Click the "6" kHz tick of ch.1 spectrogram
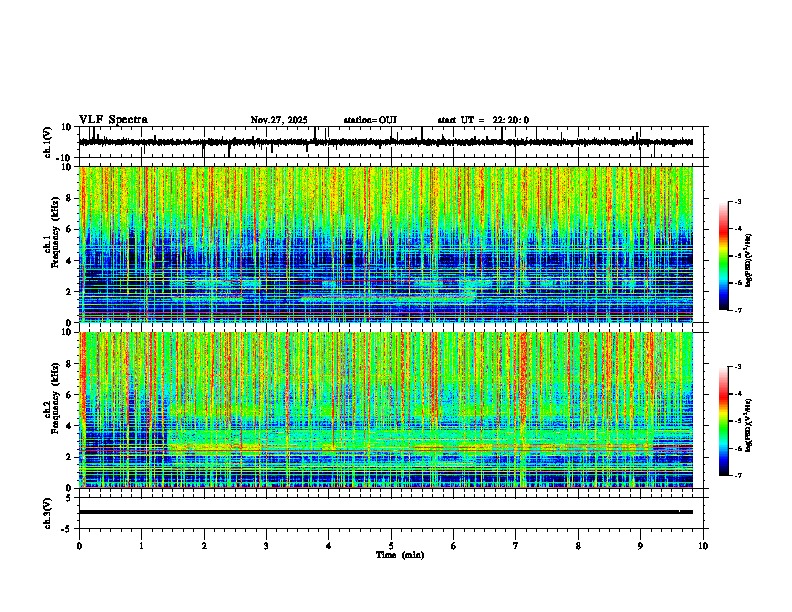The image size is (792, 612). [70, 230]
